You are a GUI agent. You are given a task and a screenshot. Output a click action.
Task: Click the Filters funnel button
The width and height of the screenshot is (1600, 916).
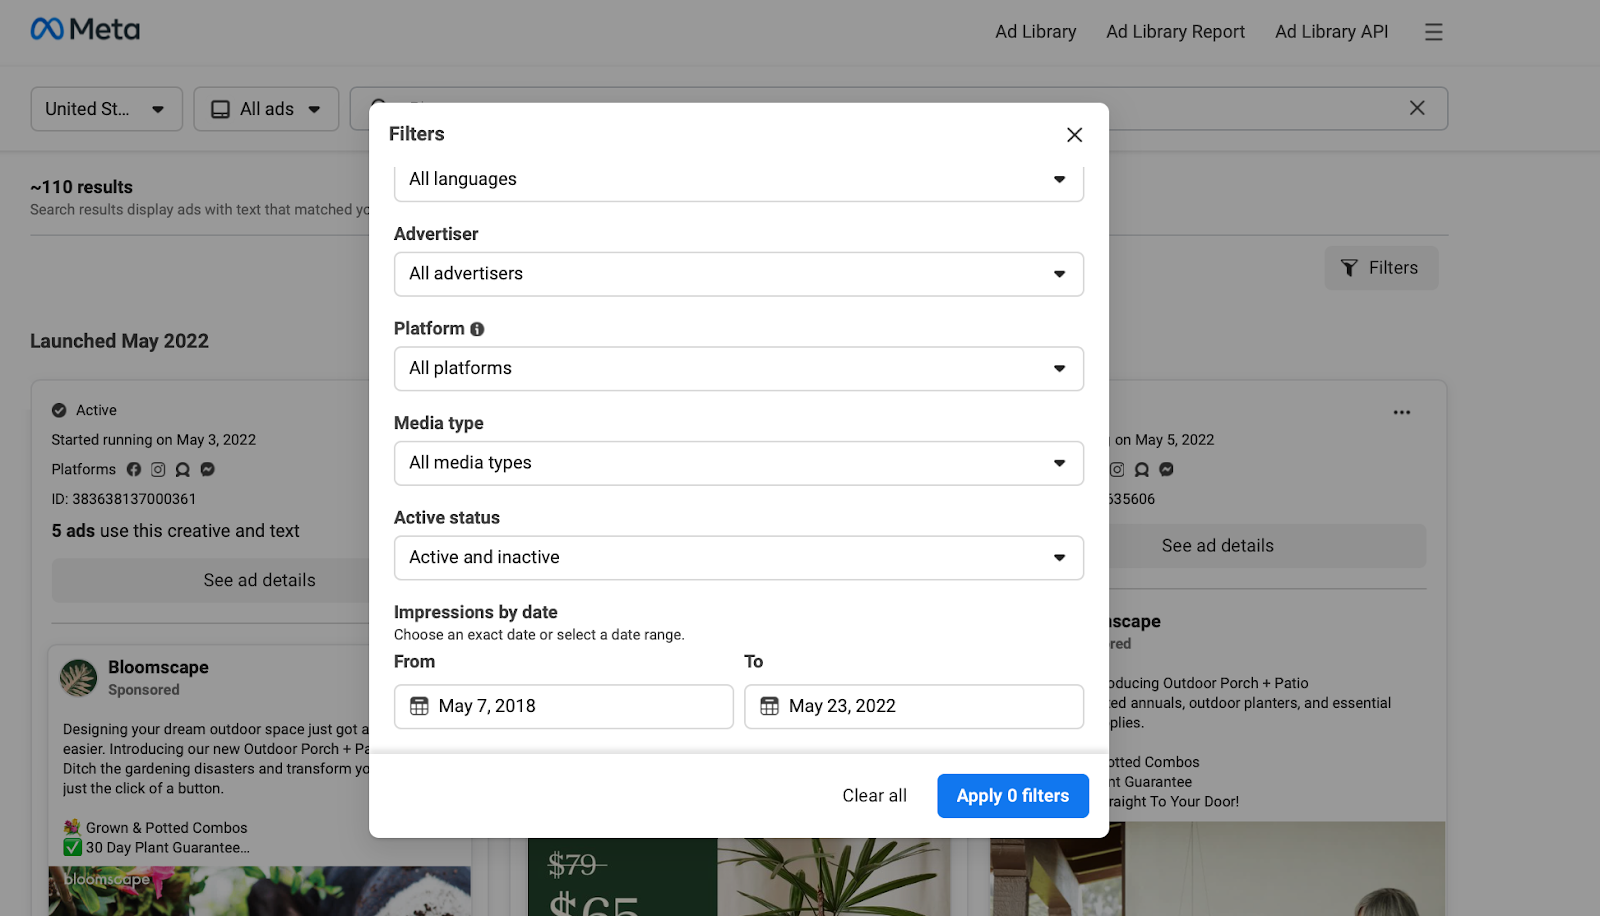coord(1381,267)
